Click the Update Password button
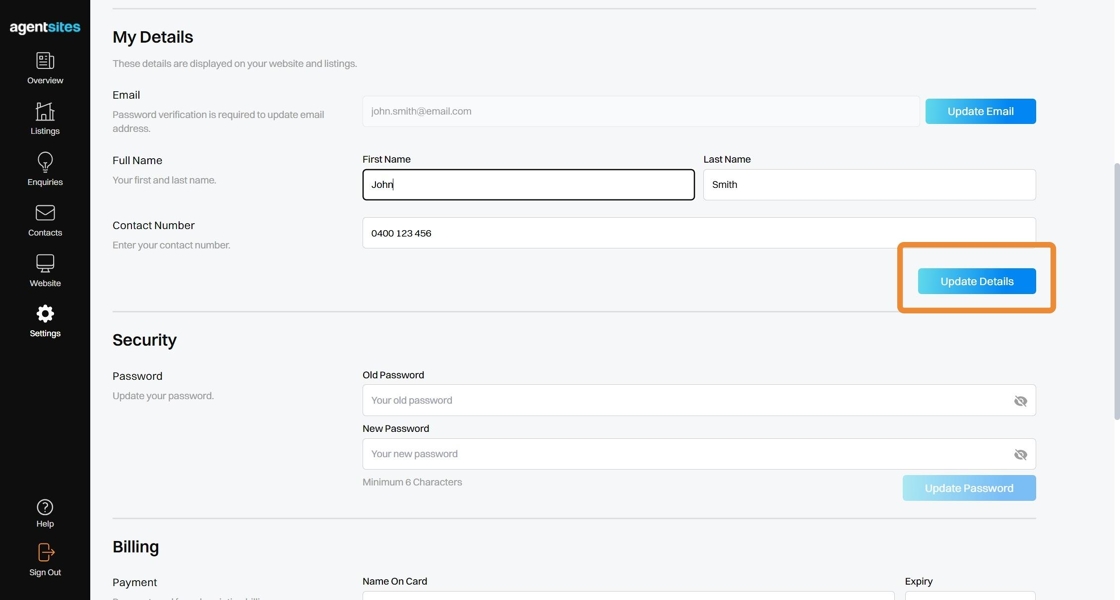This screenshot has height=600, width=1120. coord(969,488)
